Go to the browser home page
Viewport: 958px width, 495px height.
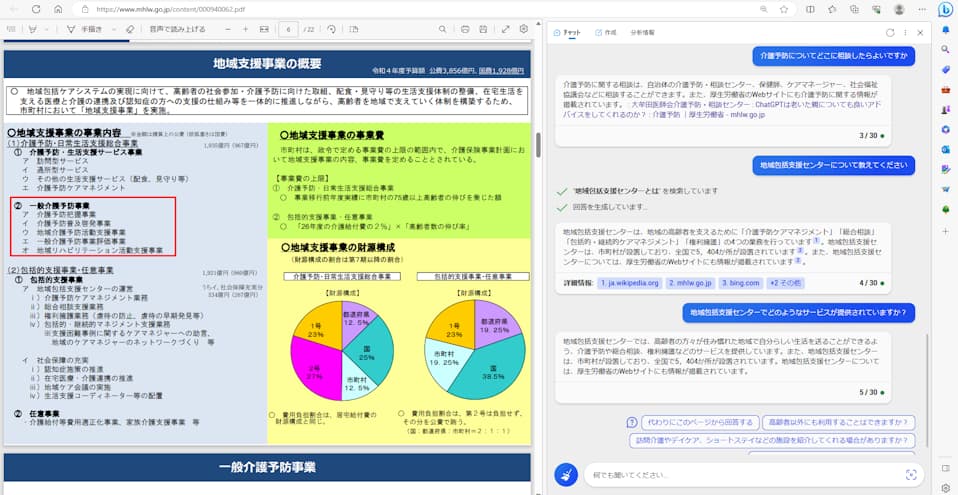tap(58, 9)
